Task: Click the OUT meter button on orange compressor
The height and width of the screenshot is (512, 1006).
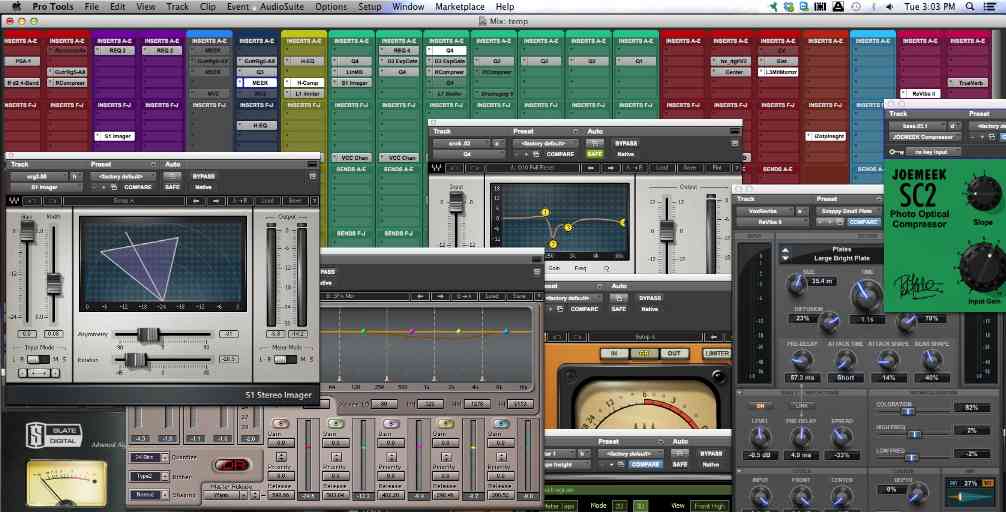Action: (674, 354)
